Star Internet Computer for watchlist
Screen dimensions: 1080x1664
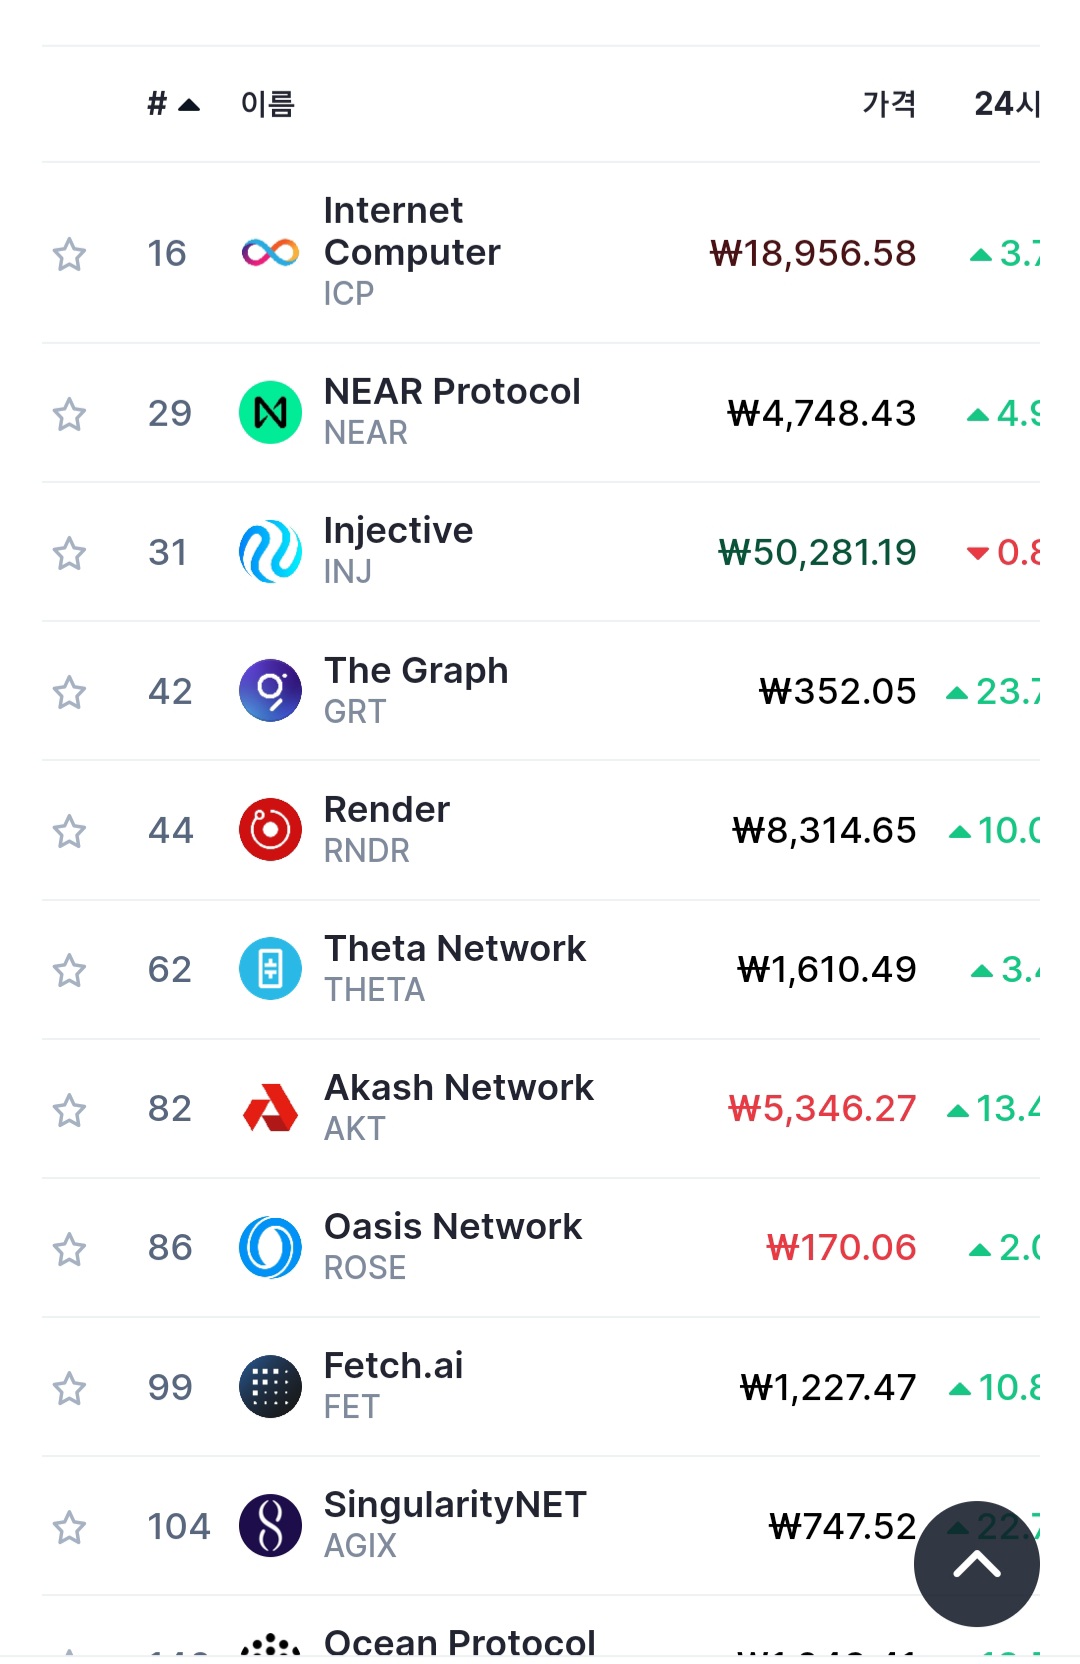[69, 254]
